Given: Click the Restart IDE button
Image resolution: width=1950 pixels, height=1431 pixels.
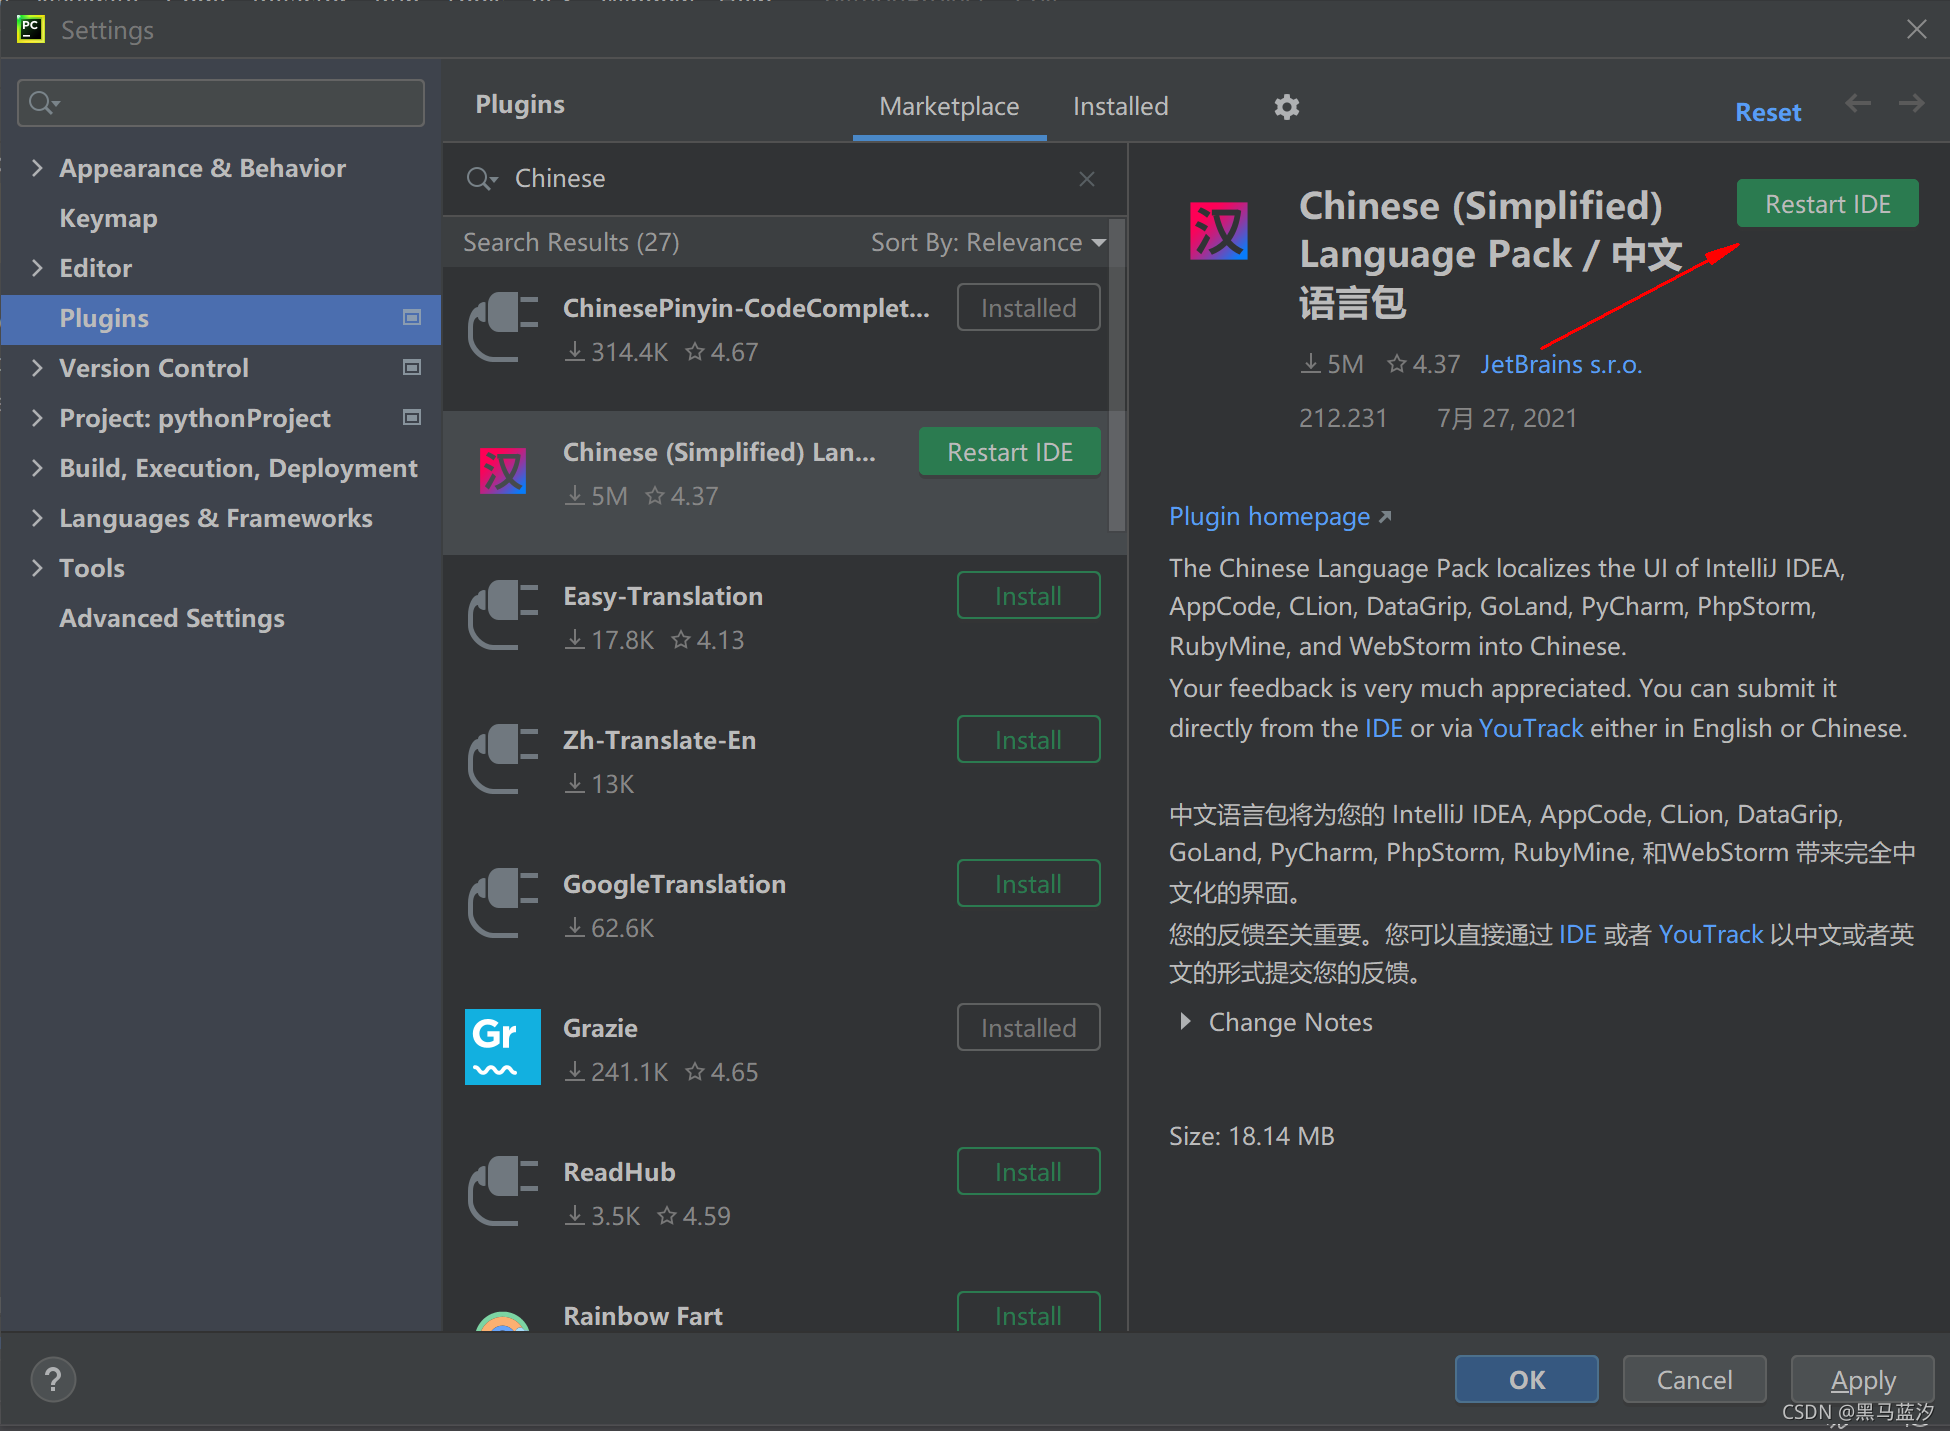Looking at the screenshot, I should point(1826,203).
